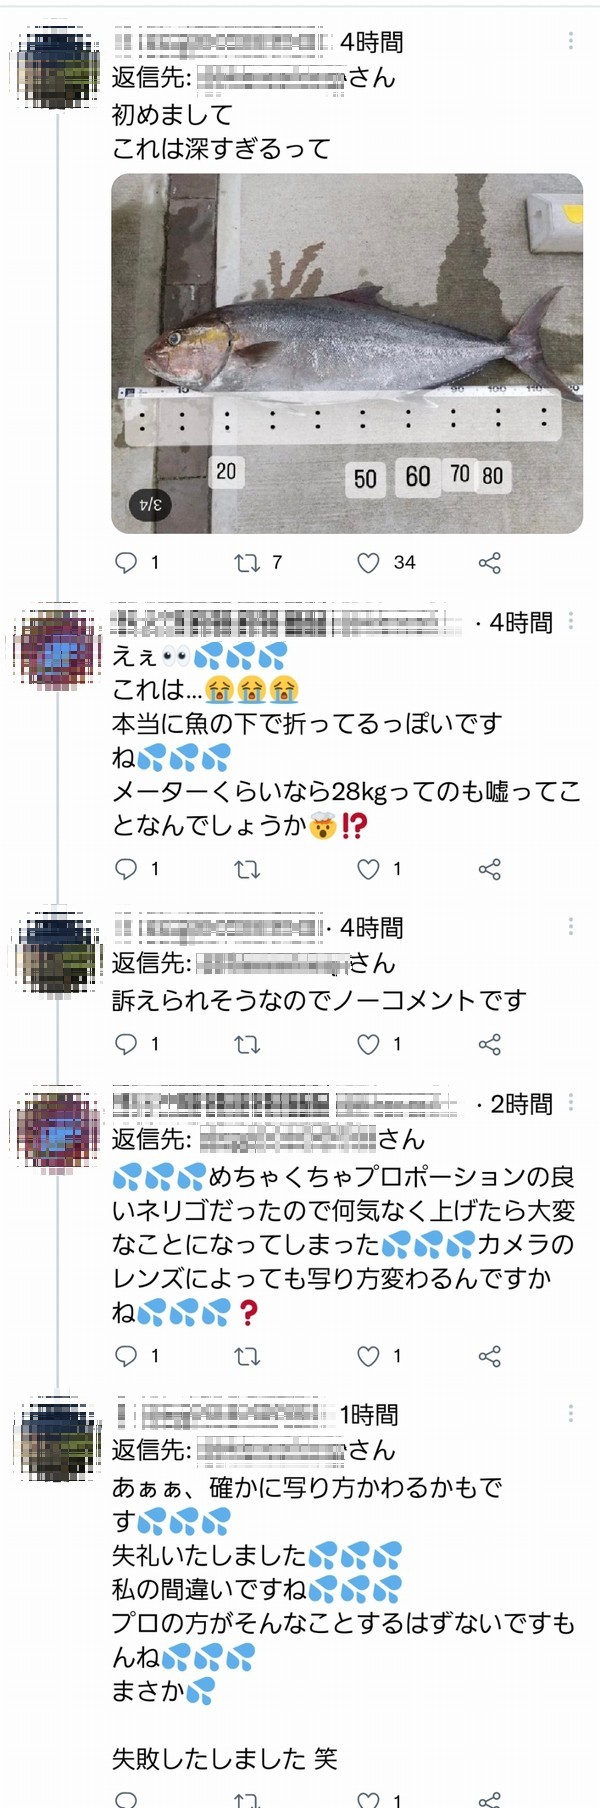Share the fish photo tweet
The width and height of the screenshot is (600, 1808).
pyautogui.click(x=490, y=562)
